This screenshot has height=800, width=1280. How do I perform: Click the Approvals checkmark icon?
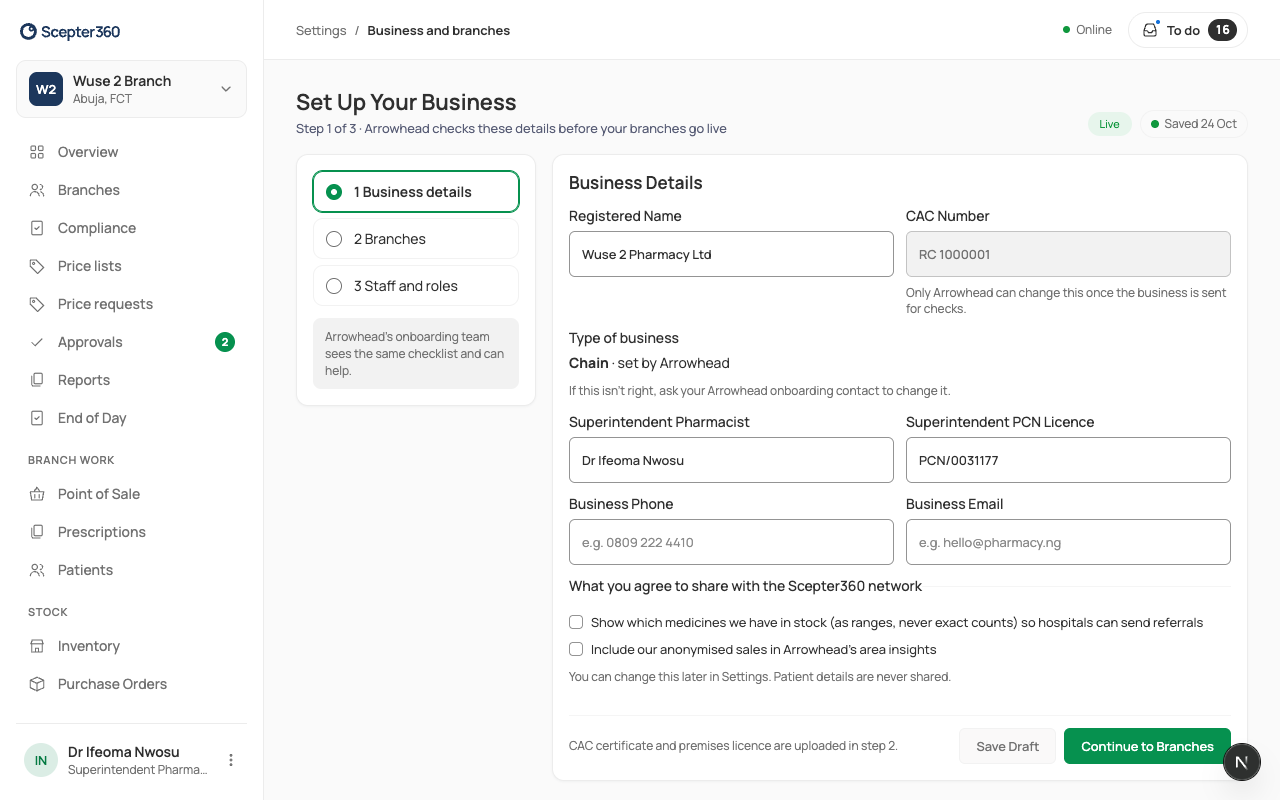coord(37,342)
